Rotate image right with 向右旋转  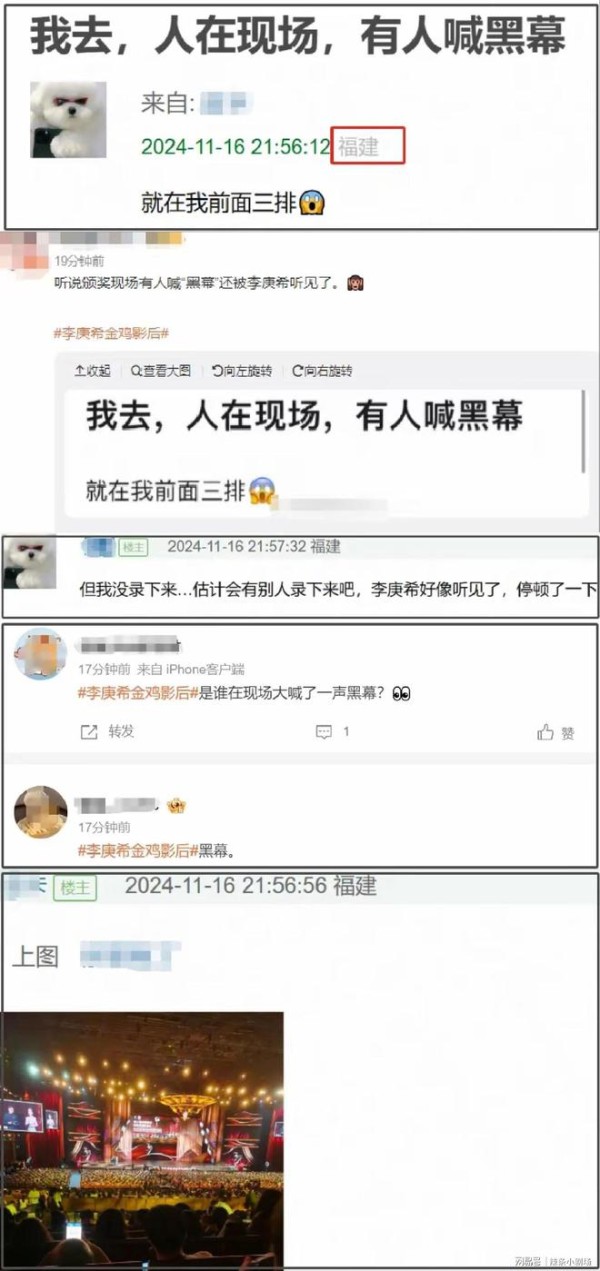(x=322, y=371)
